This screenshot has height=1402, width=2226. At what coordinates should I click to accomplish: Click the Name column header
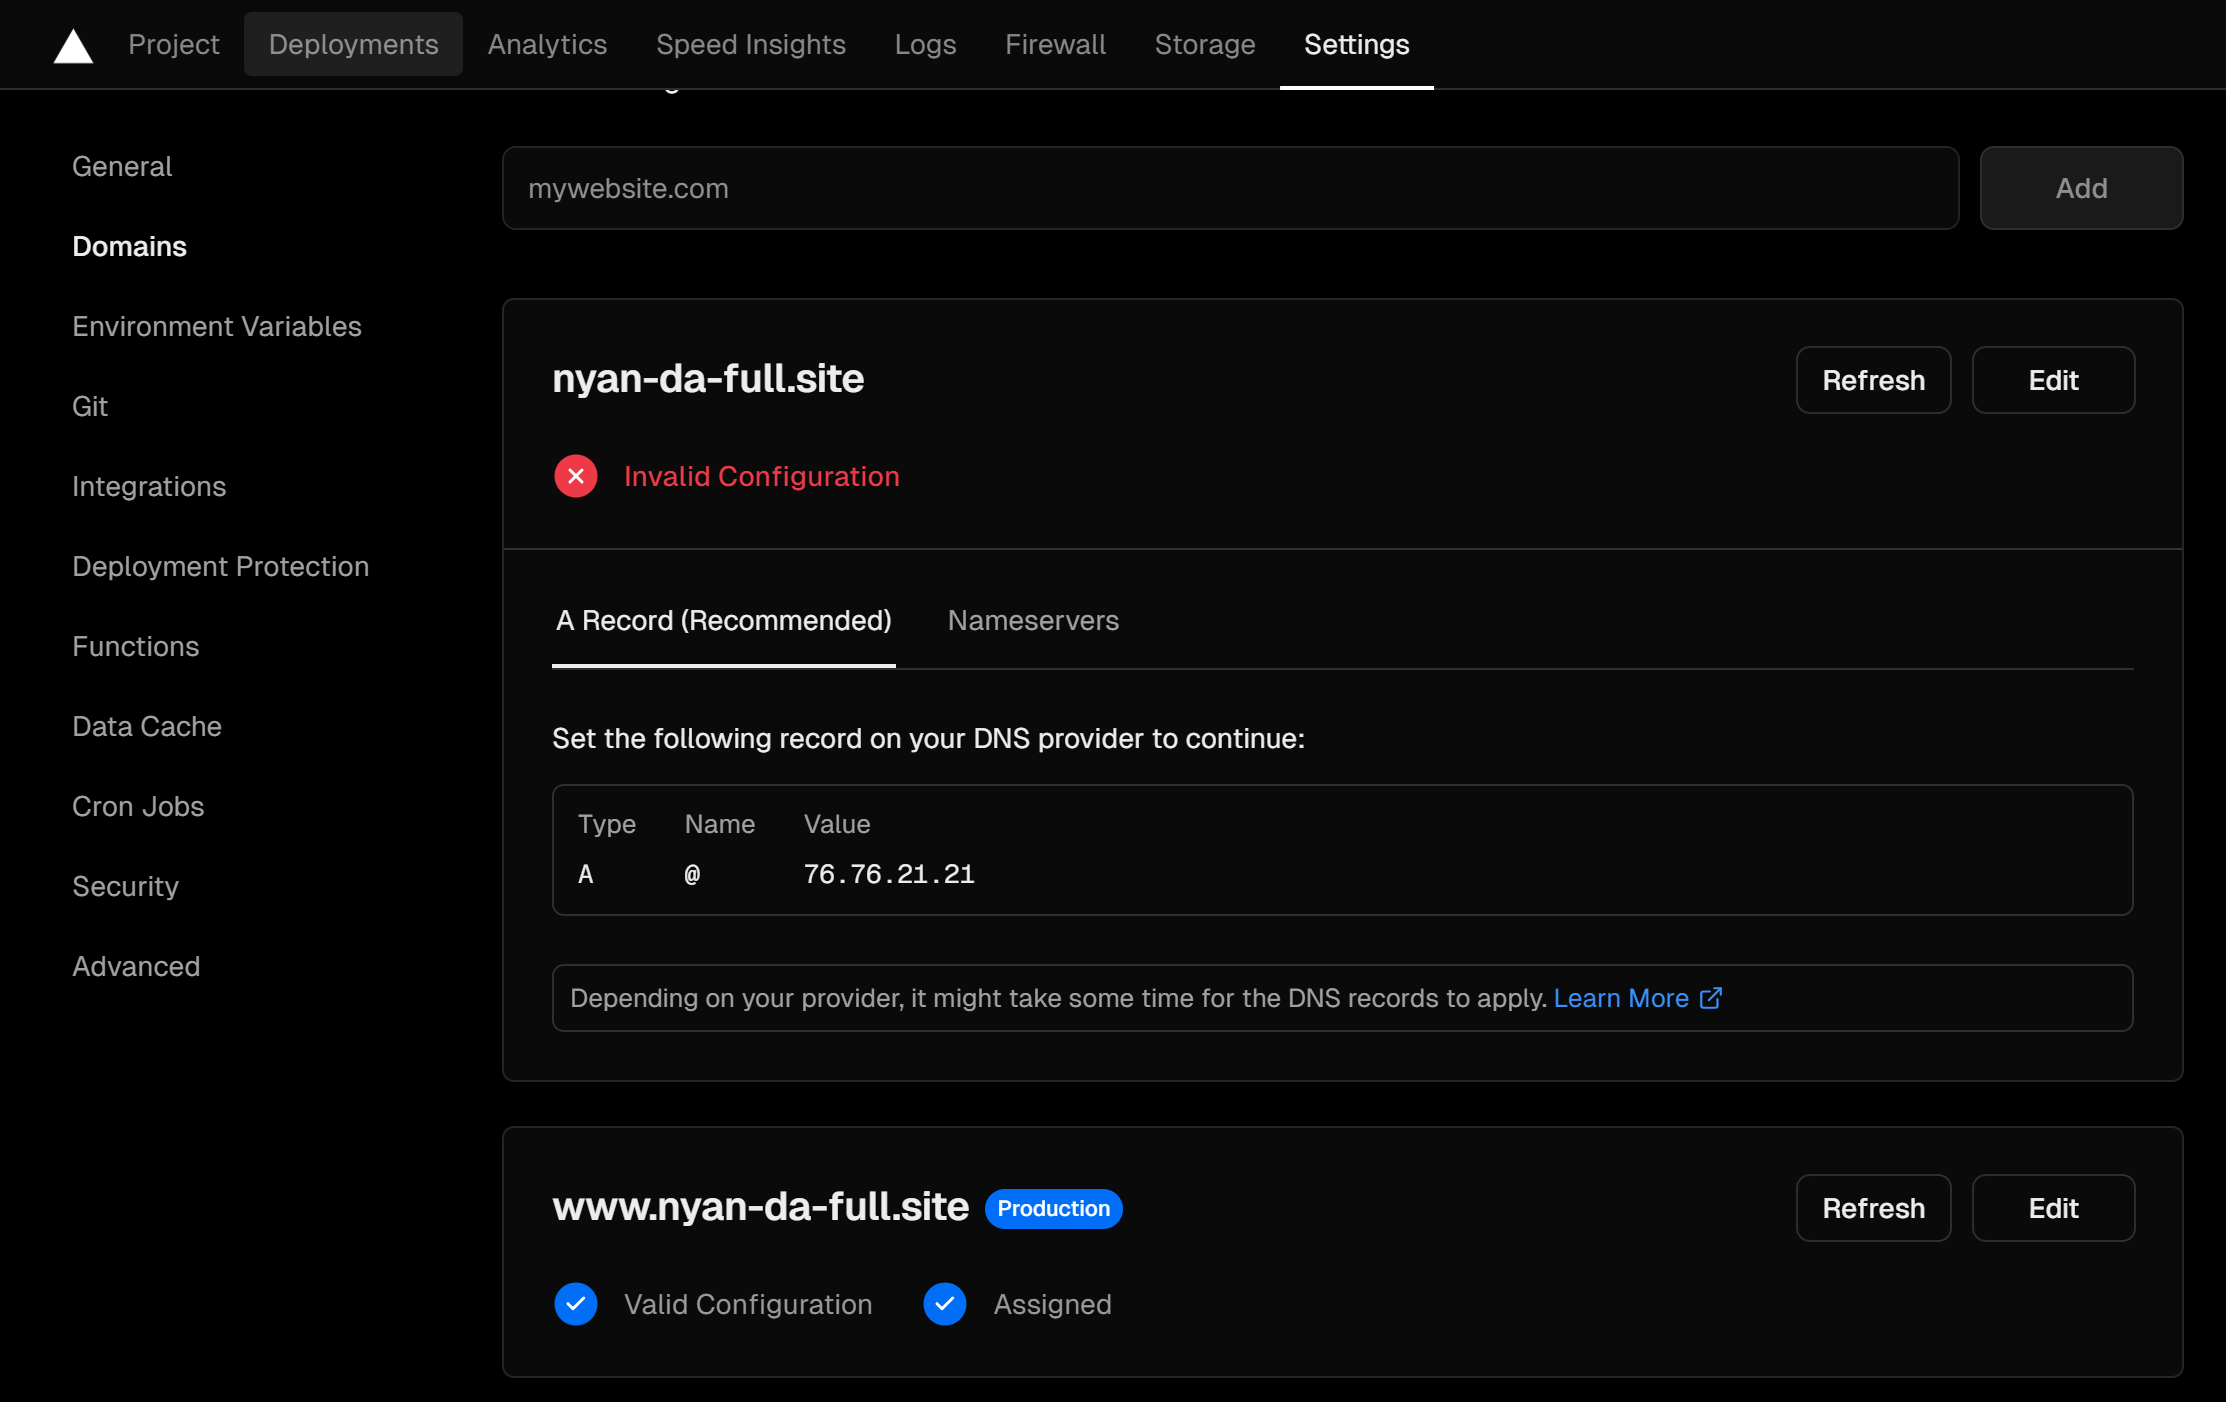pos(720,824)
